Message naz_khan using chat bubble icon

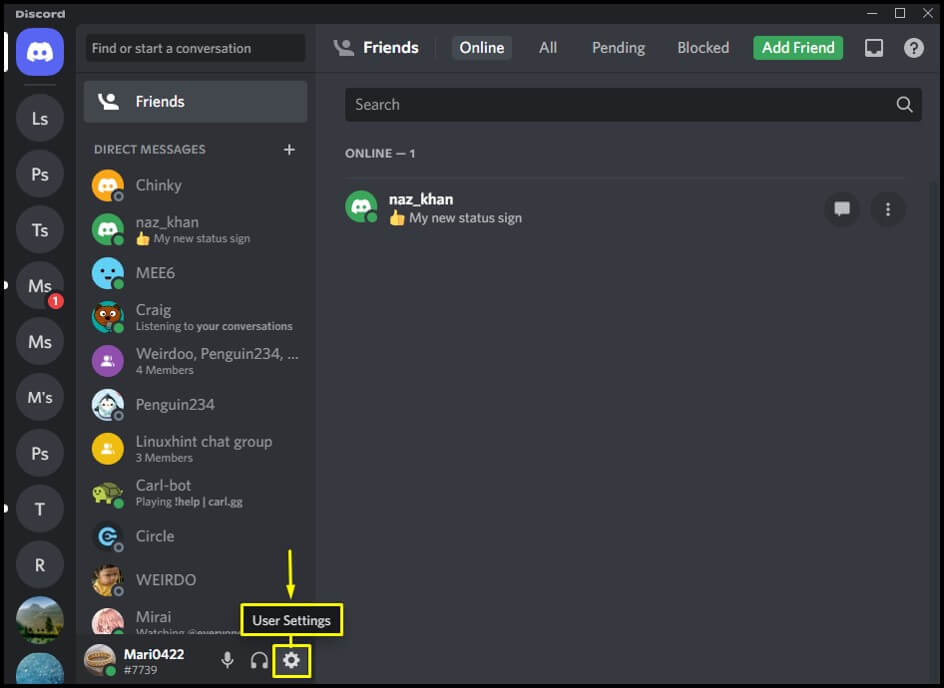pos(842,209)
